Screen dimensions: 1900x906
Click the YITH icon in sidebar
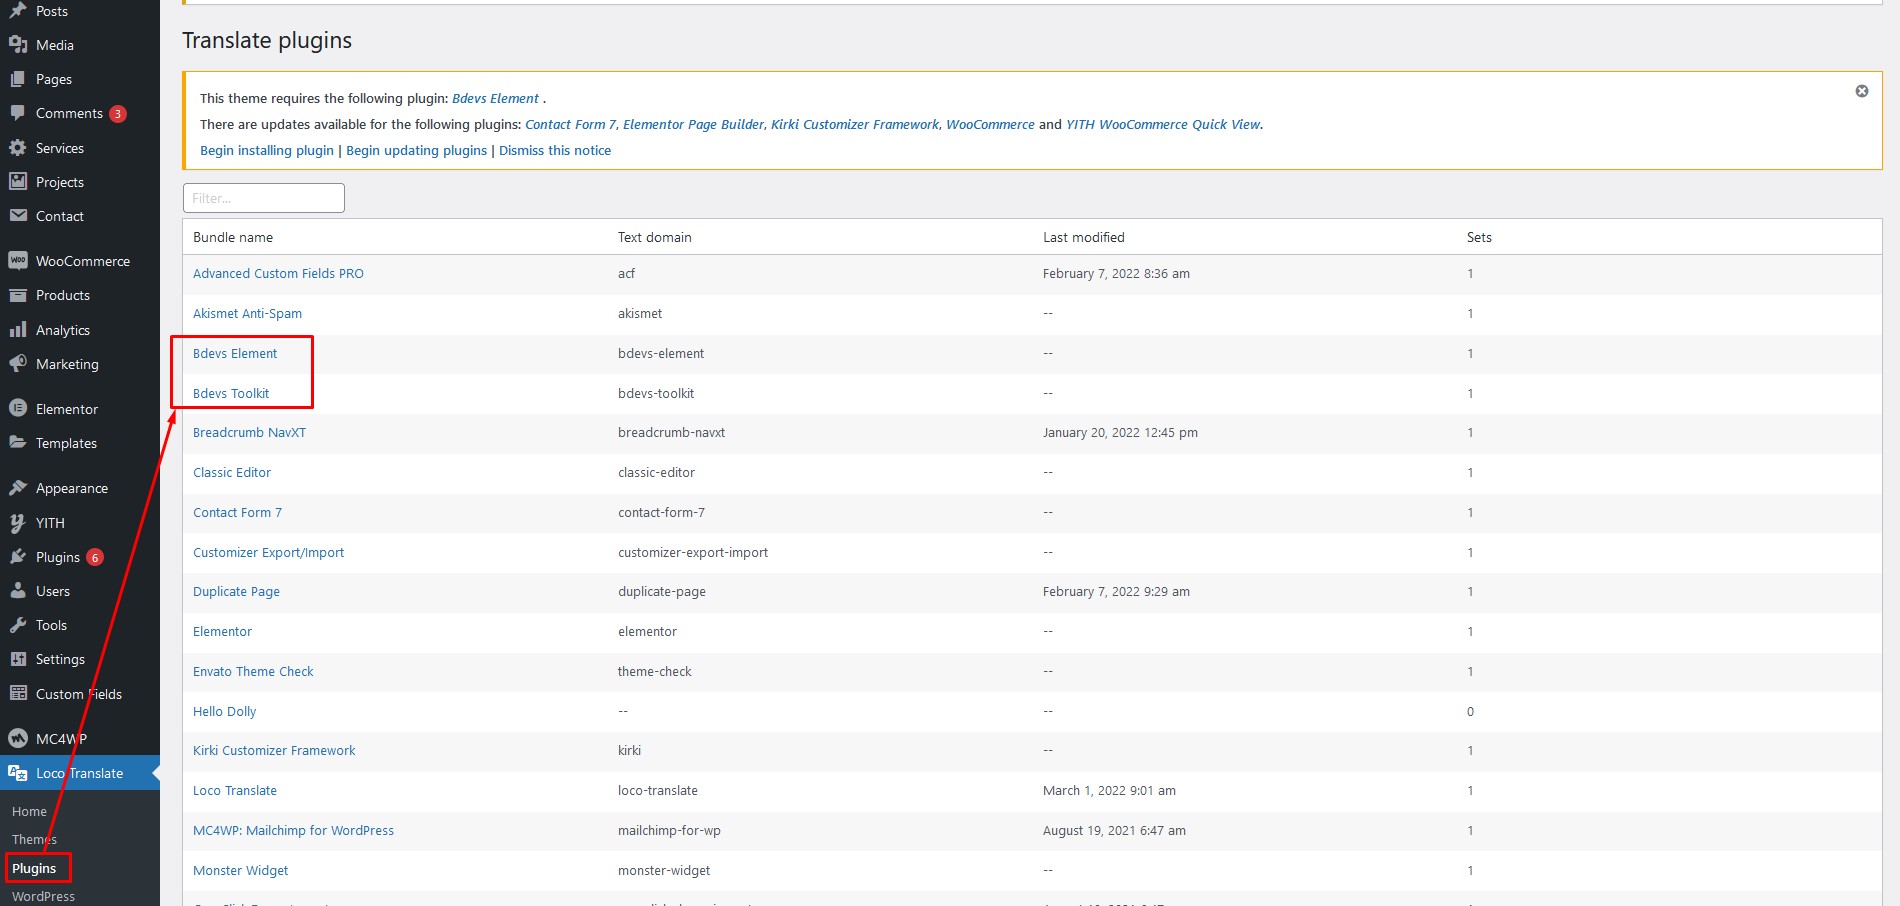17,523
